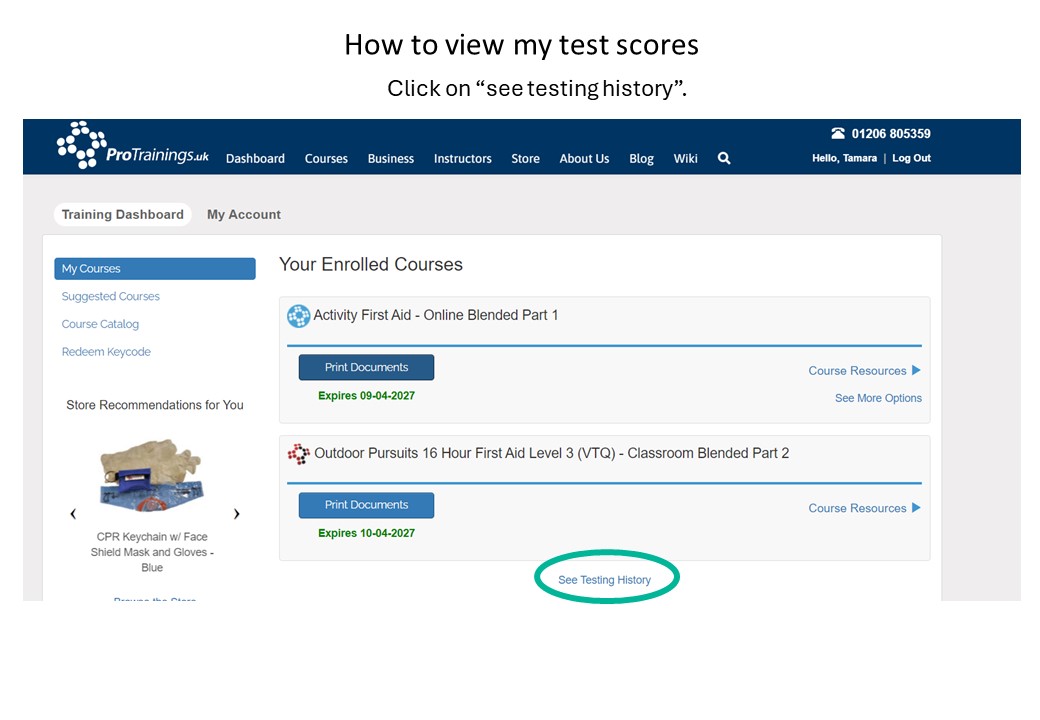Click the Activity First Aid course icon
1040x720 pixels.
(x=298, y=316)
